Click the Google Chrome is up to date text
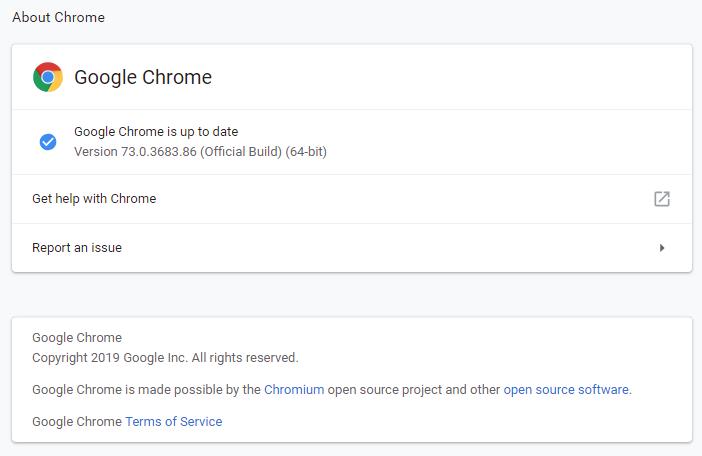Screen dimensions: 702x456 pyautogui.click(x=156, y=132)
